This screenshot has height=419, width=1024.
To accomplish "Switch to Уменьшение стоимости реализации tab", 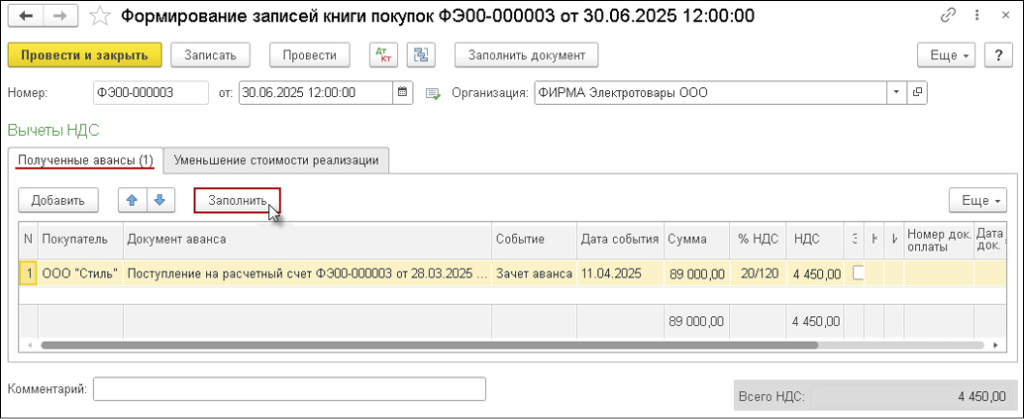I will click(276, 160).
